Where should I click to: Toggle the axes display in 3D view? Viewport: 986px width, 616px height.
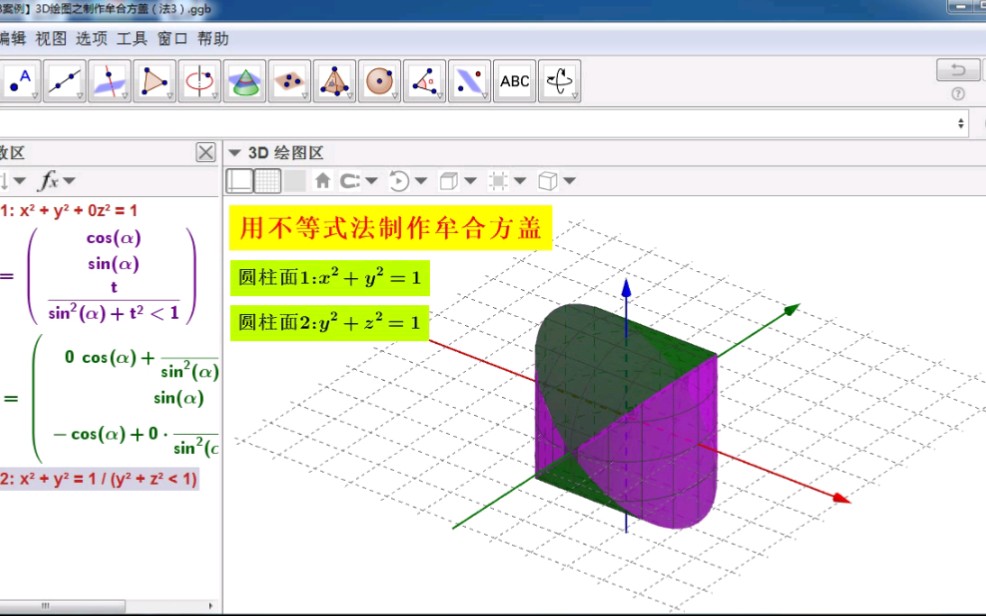point(242,181)
